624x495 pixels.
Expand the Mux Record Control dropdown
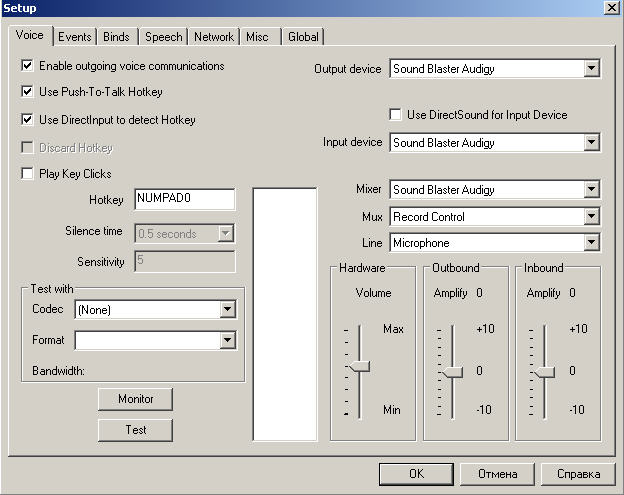click(x=591, y=216)
